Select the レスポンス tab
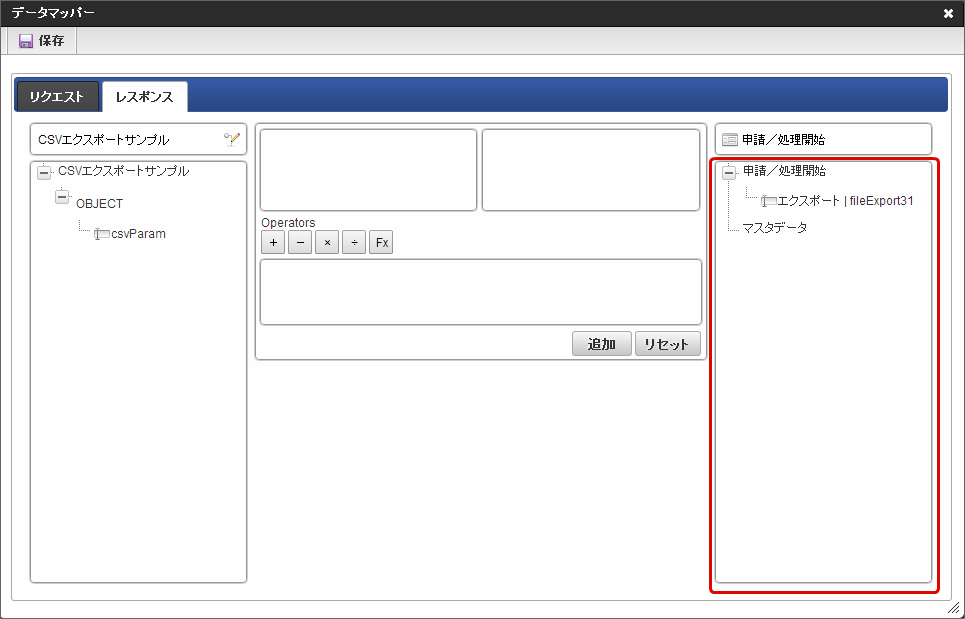Viewport: 965px width, 619px height. pos(145,97)
